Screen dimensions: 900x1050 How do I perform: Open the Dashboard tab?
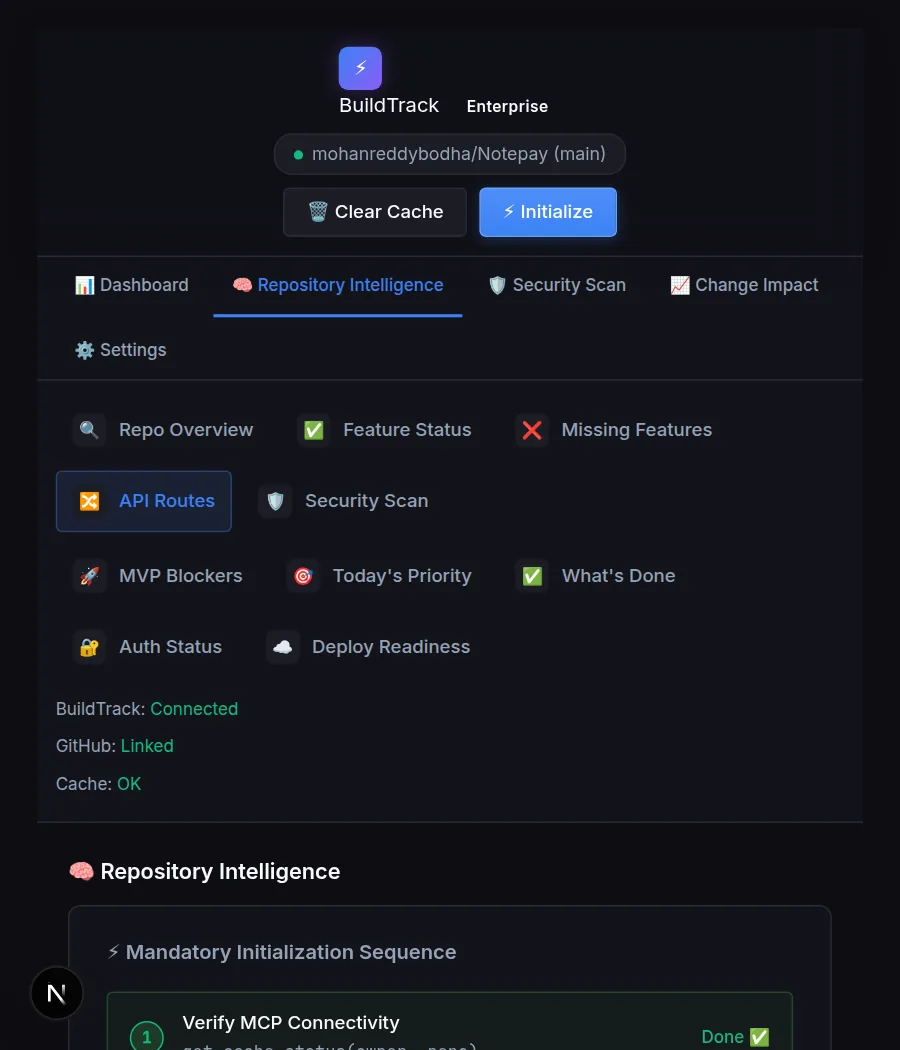(x=132, y=285)
